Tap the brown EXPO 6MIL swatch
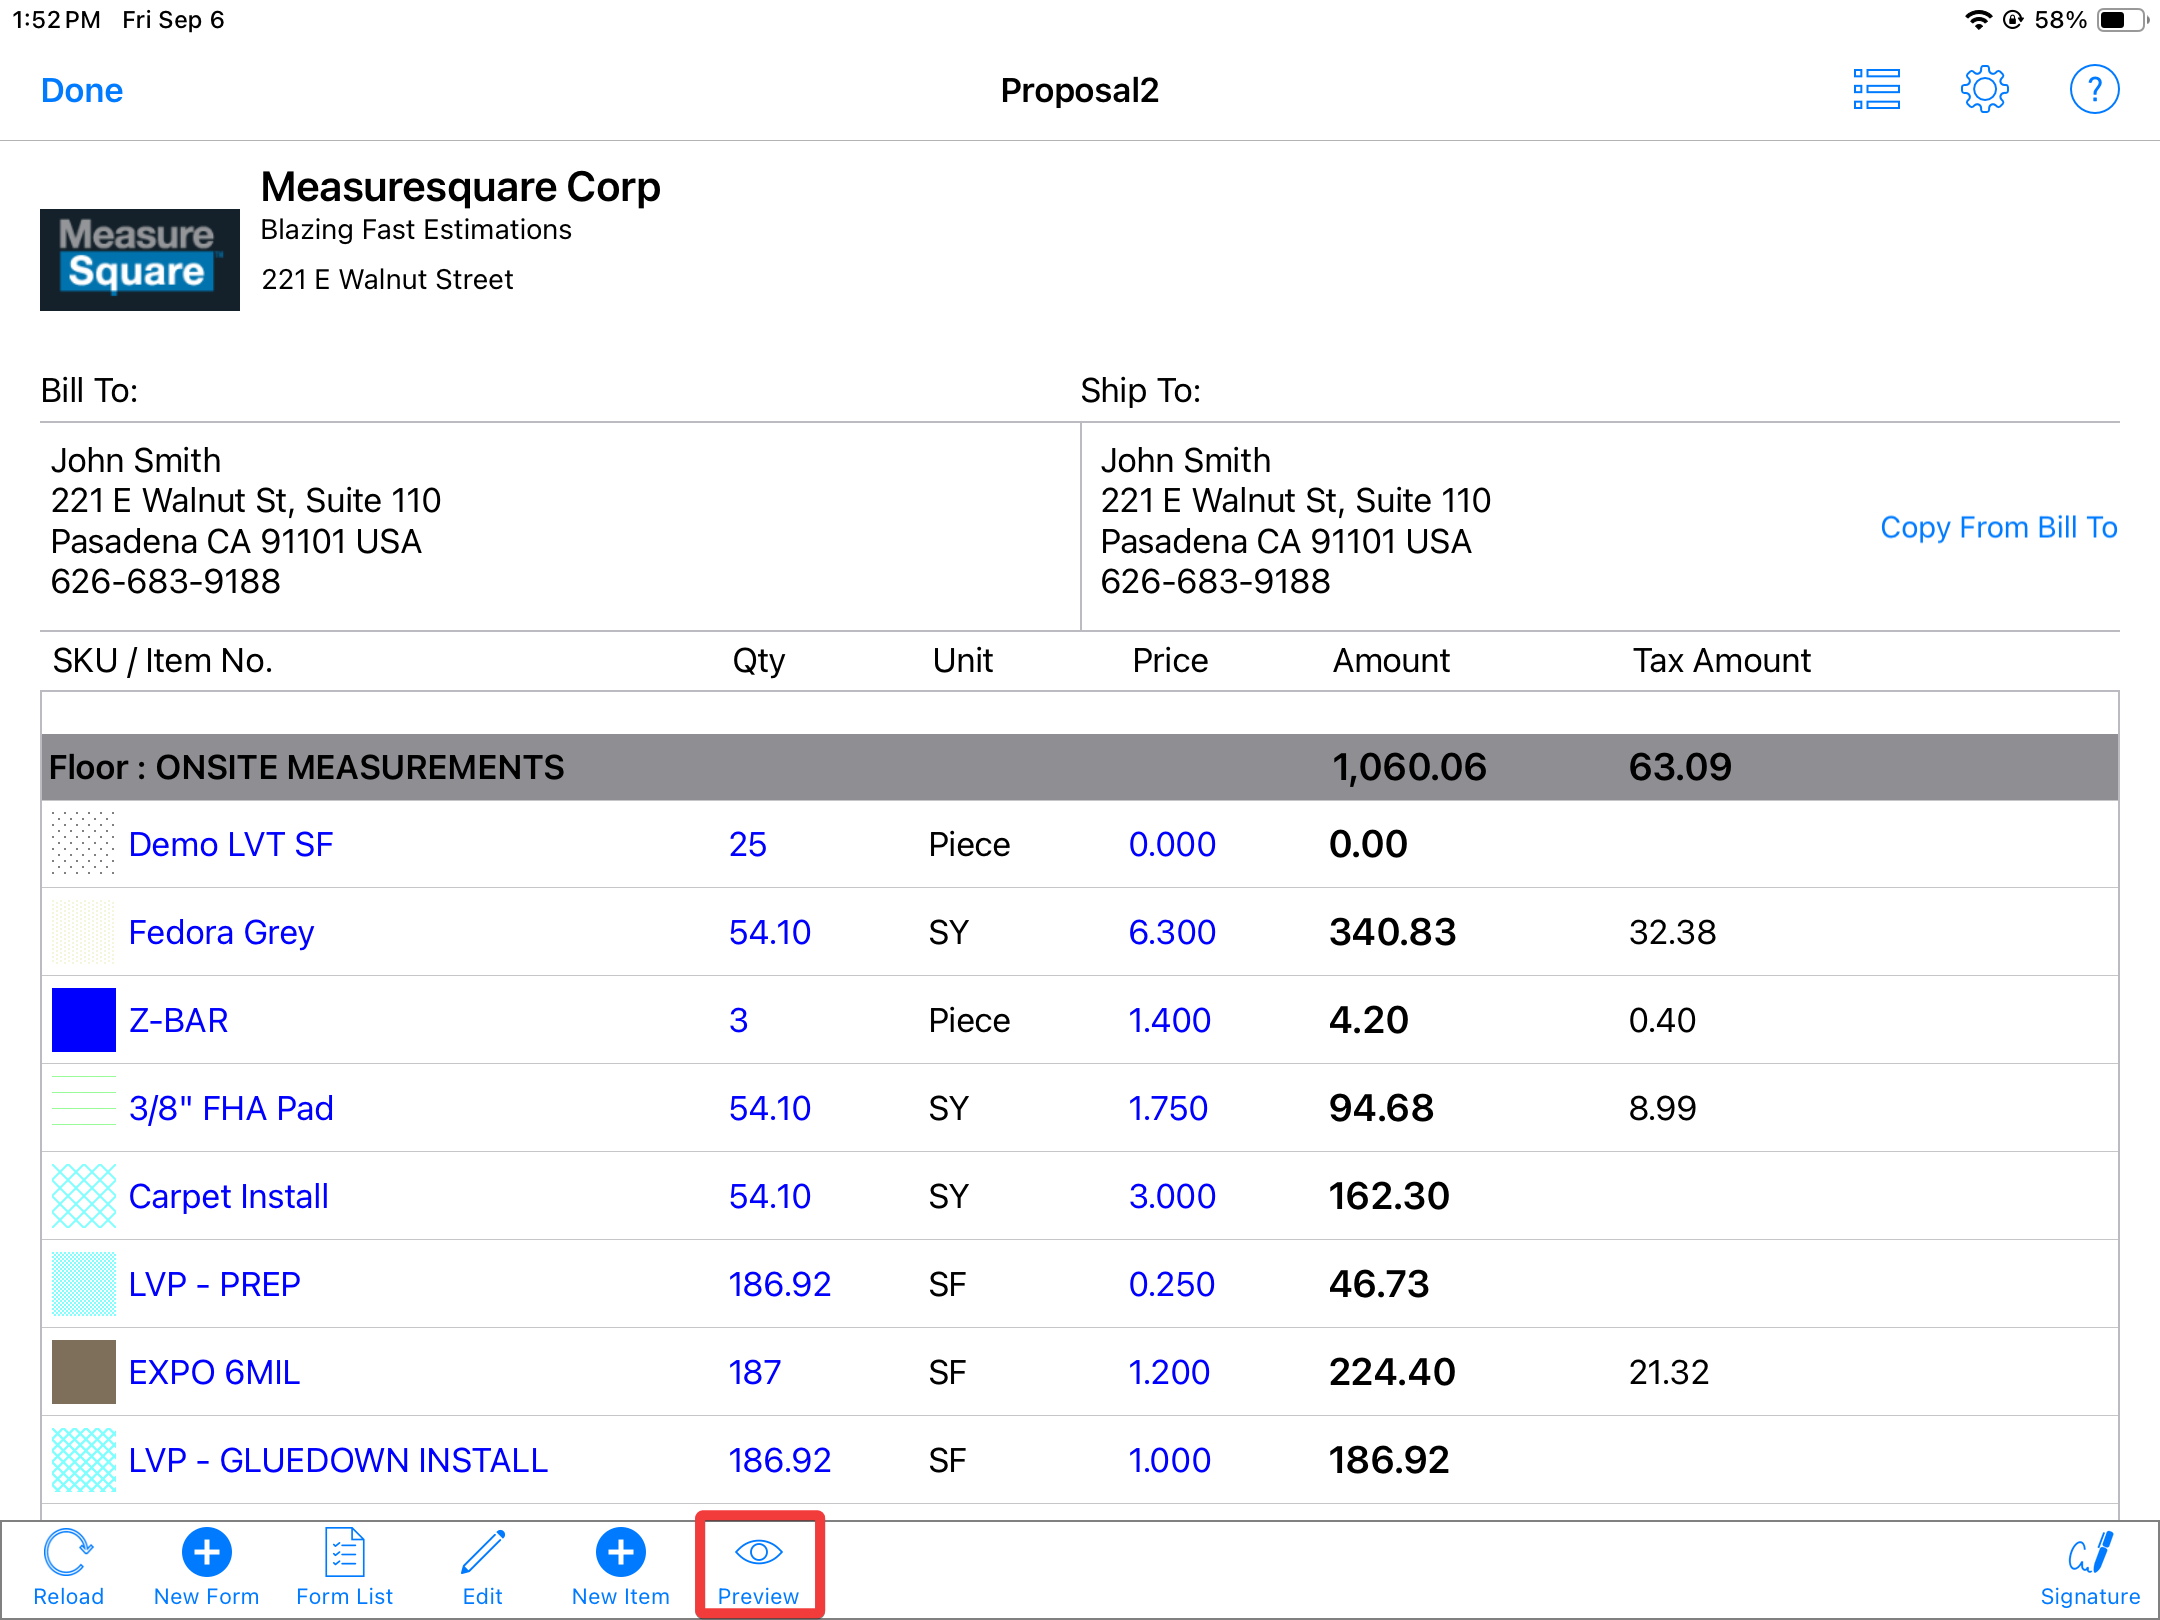Image resolution: width=2160 pixels, height=1620 pixels. pyautogui.click(x=84, y=1372)
